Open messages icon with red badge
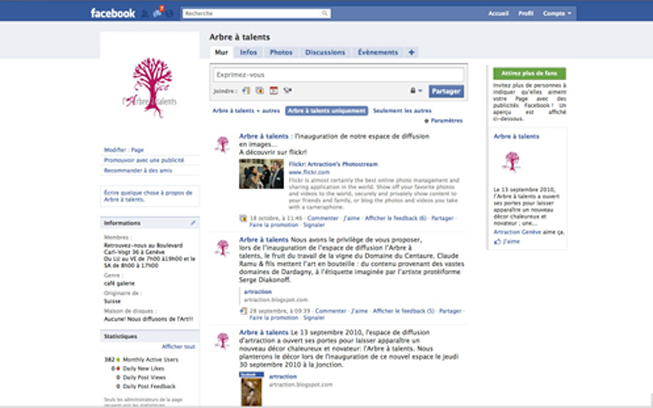The image size is (653, 408). tap(158, 13)
